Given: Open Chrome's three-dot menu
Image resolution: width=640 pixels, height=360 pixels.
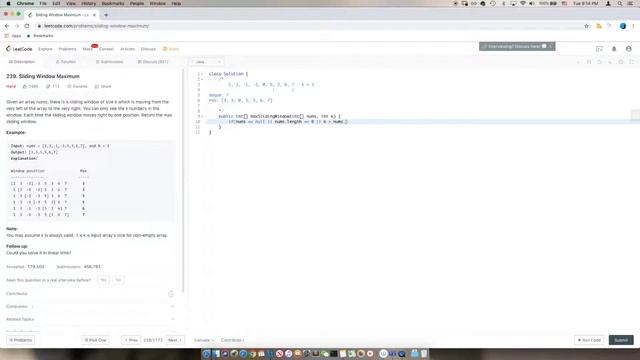Looking at the screenshot, I should (633, 26).
